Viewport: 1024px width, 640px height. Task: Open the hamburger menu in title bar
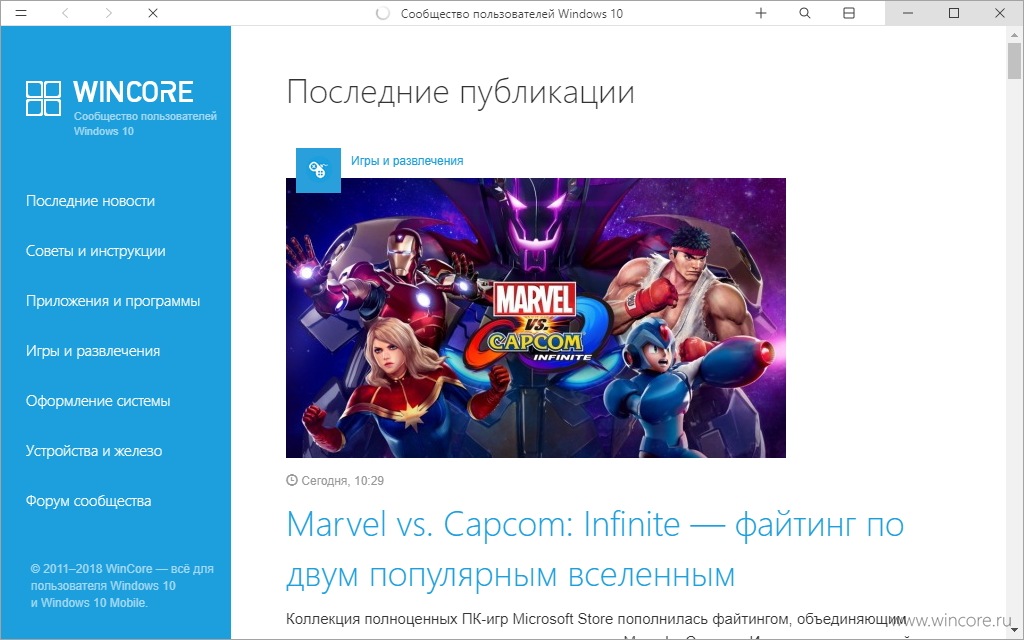[x=21, y=13]
